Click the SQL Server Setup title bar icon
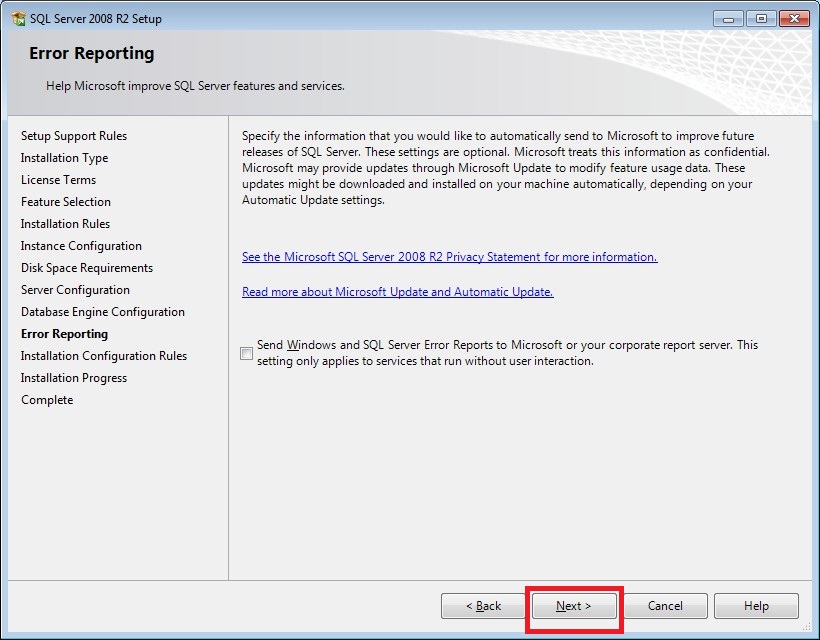 pos(18,18)
